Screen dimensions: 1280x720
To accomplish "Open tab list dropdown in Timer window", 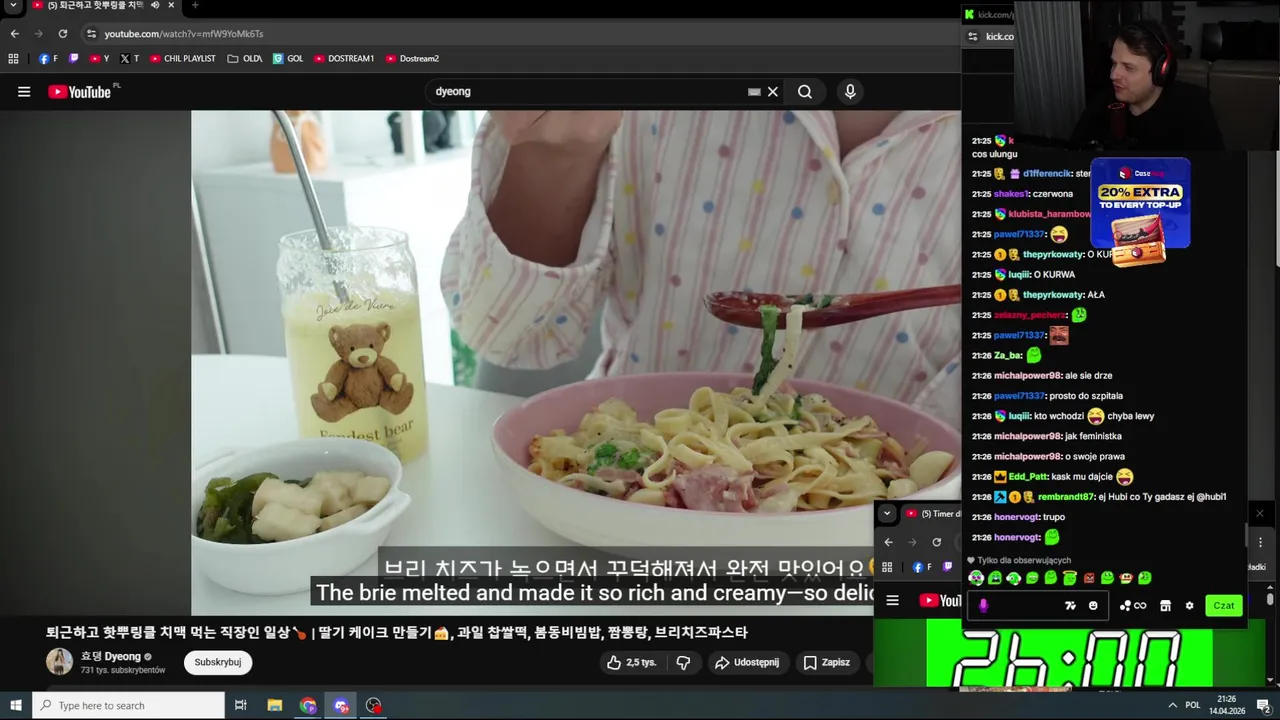I will click(887, 513).
